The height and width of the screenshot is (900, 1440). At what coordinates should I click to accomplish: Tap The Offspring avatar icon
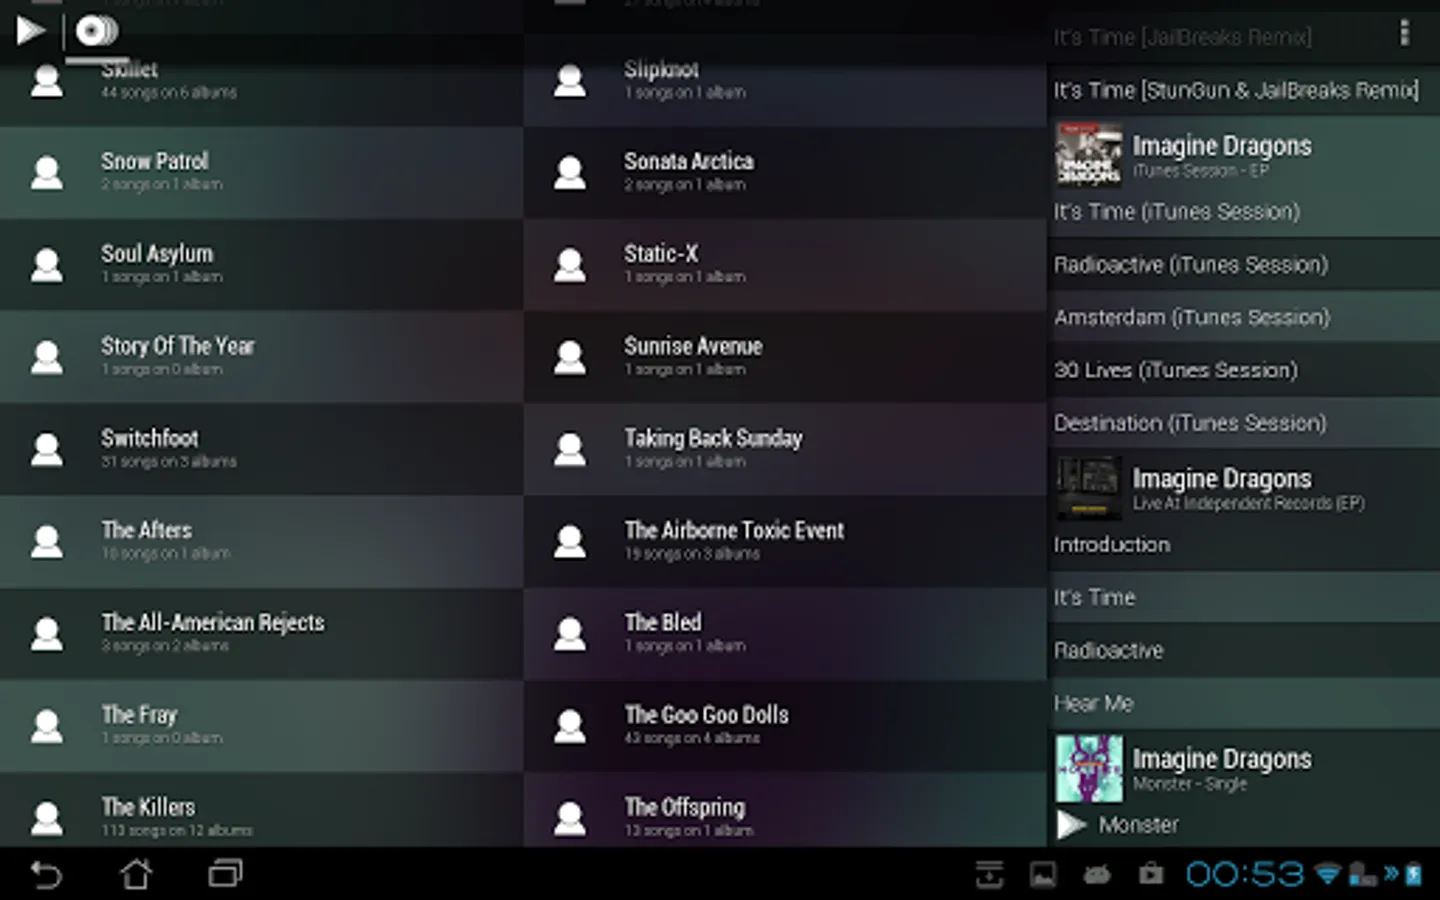(570, 818)
